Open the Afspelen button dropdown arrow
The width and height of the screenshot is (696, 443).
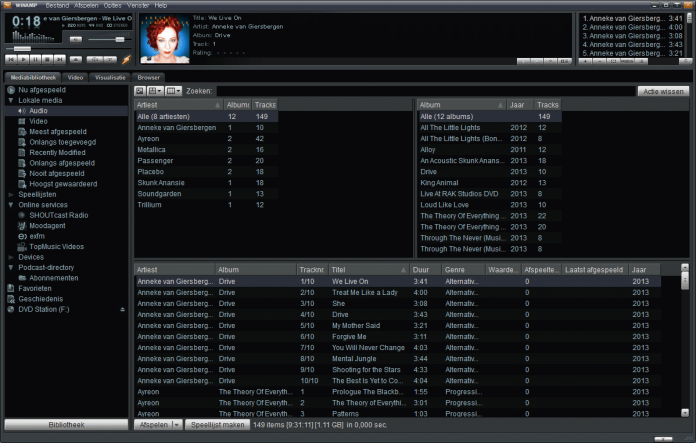click(177, 425)
